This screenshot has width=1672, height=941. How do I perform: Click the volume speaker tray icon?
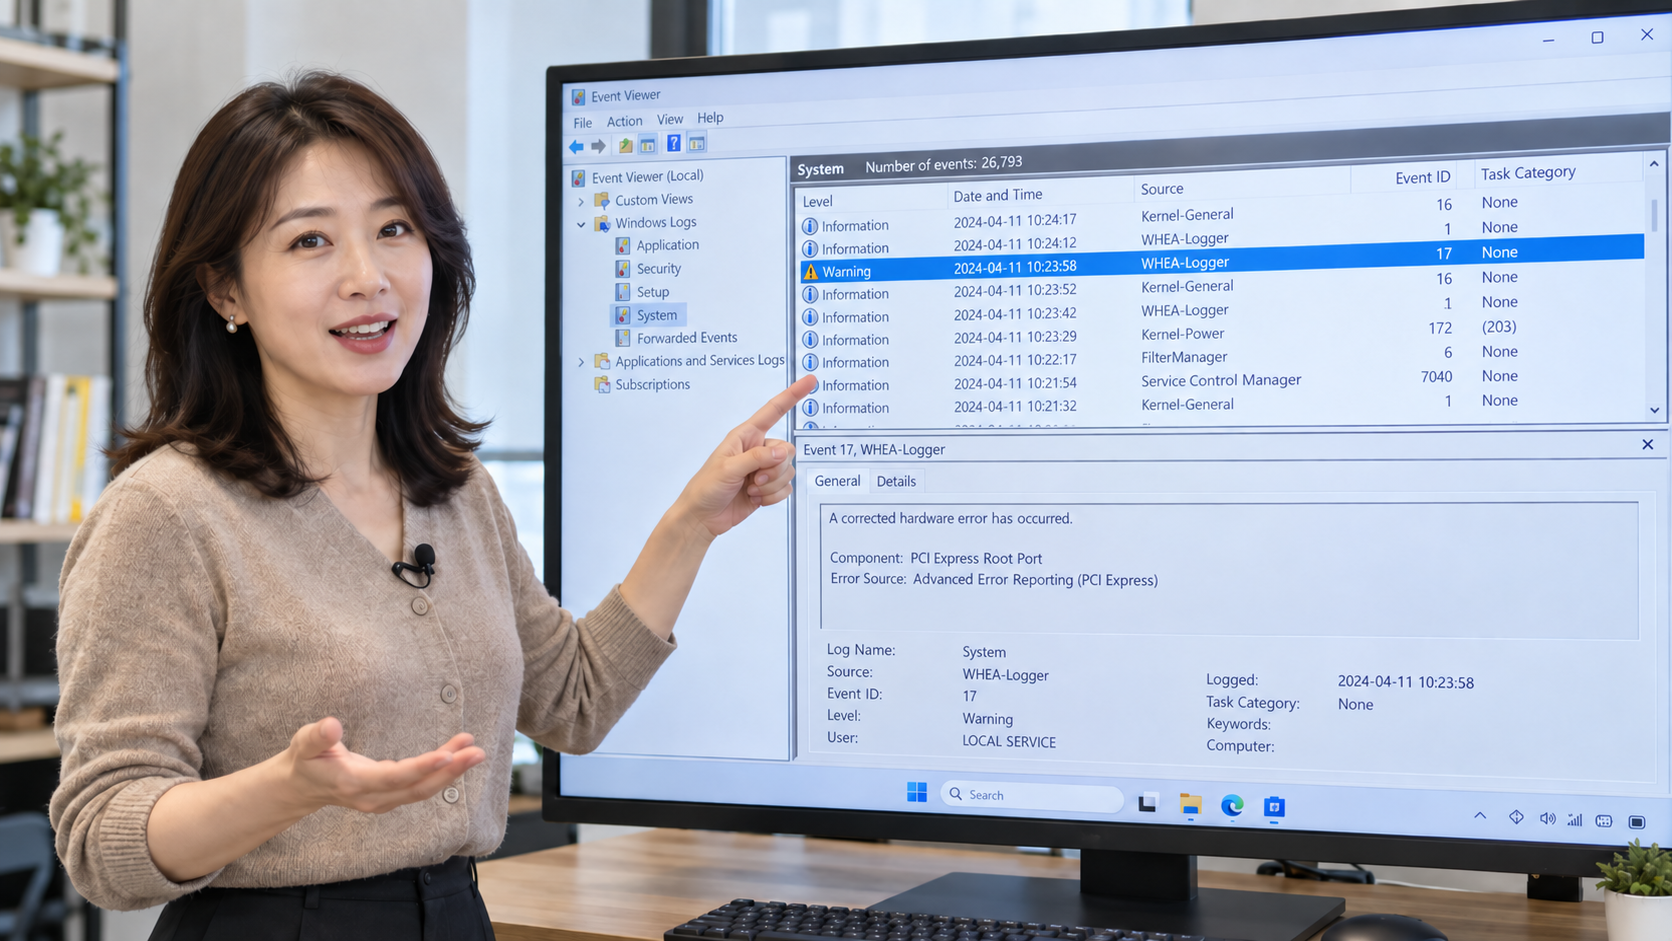pyautogui.click(x=1547, y=819)
